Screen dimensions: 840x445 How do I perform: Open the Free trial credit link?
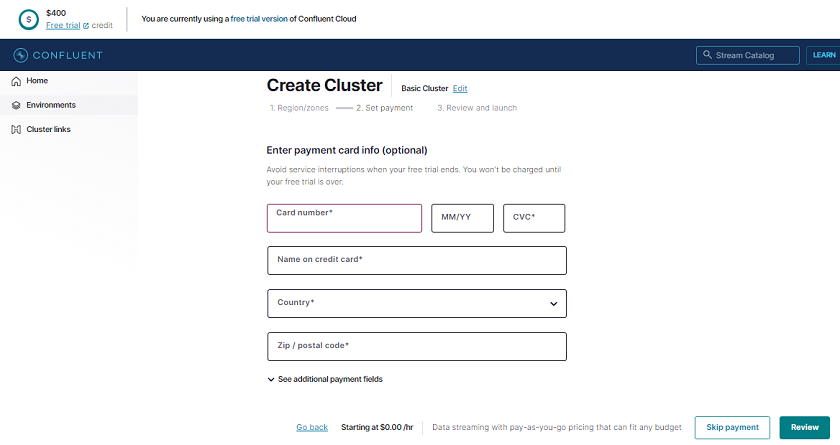click(63, 25)
